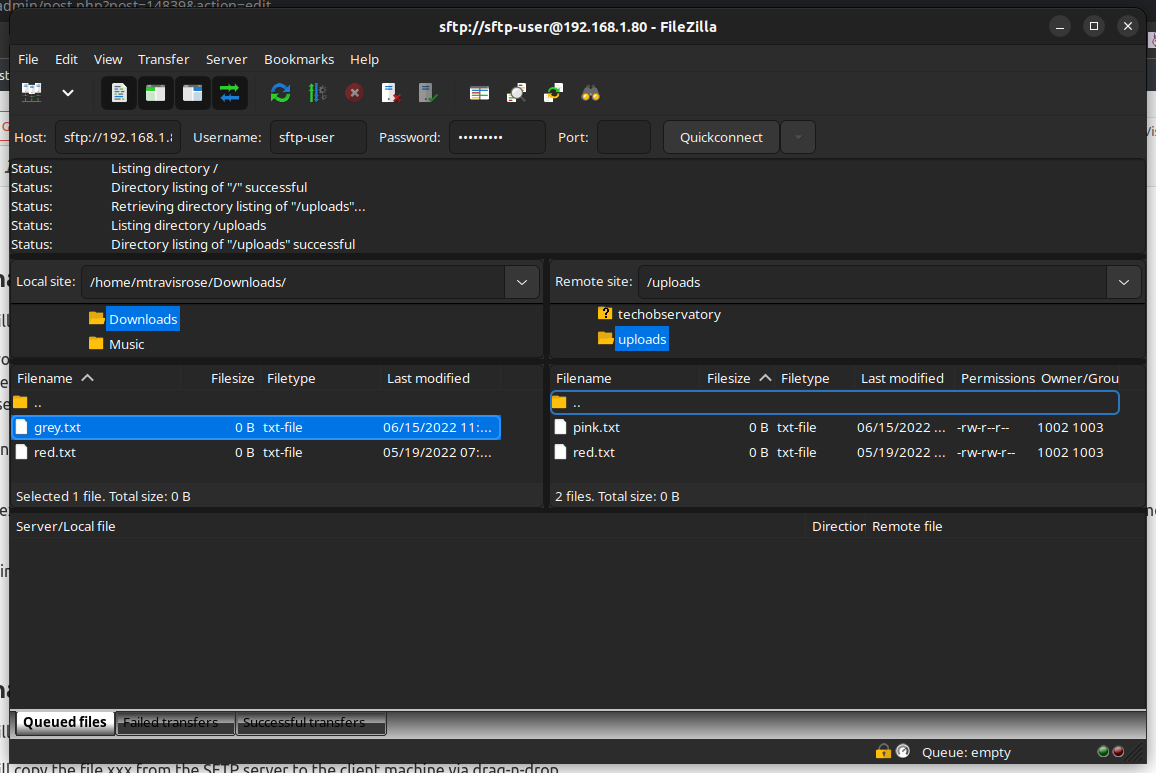1156x773 pixels.
Task: Cancel the current operation
Action: [x=354, y=92]
